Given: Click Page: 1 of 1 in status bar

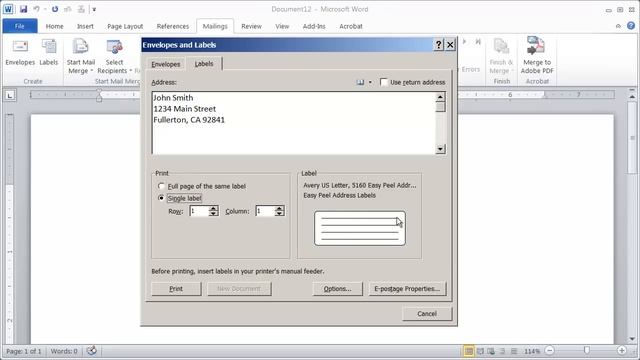Looking at the screenshot, I should (24, 351).
